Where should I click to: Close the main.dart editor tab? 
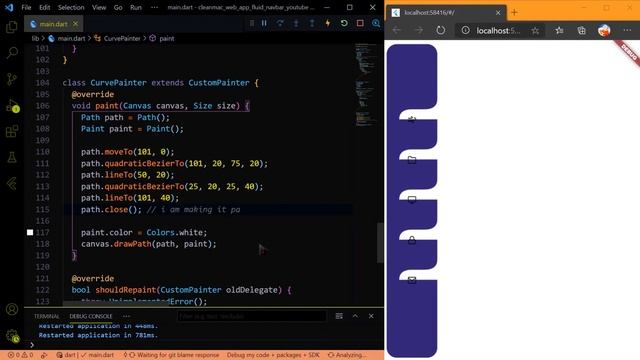point(76,24)
